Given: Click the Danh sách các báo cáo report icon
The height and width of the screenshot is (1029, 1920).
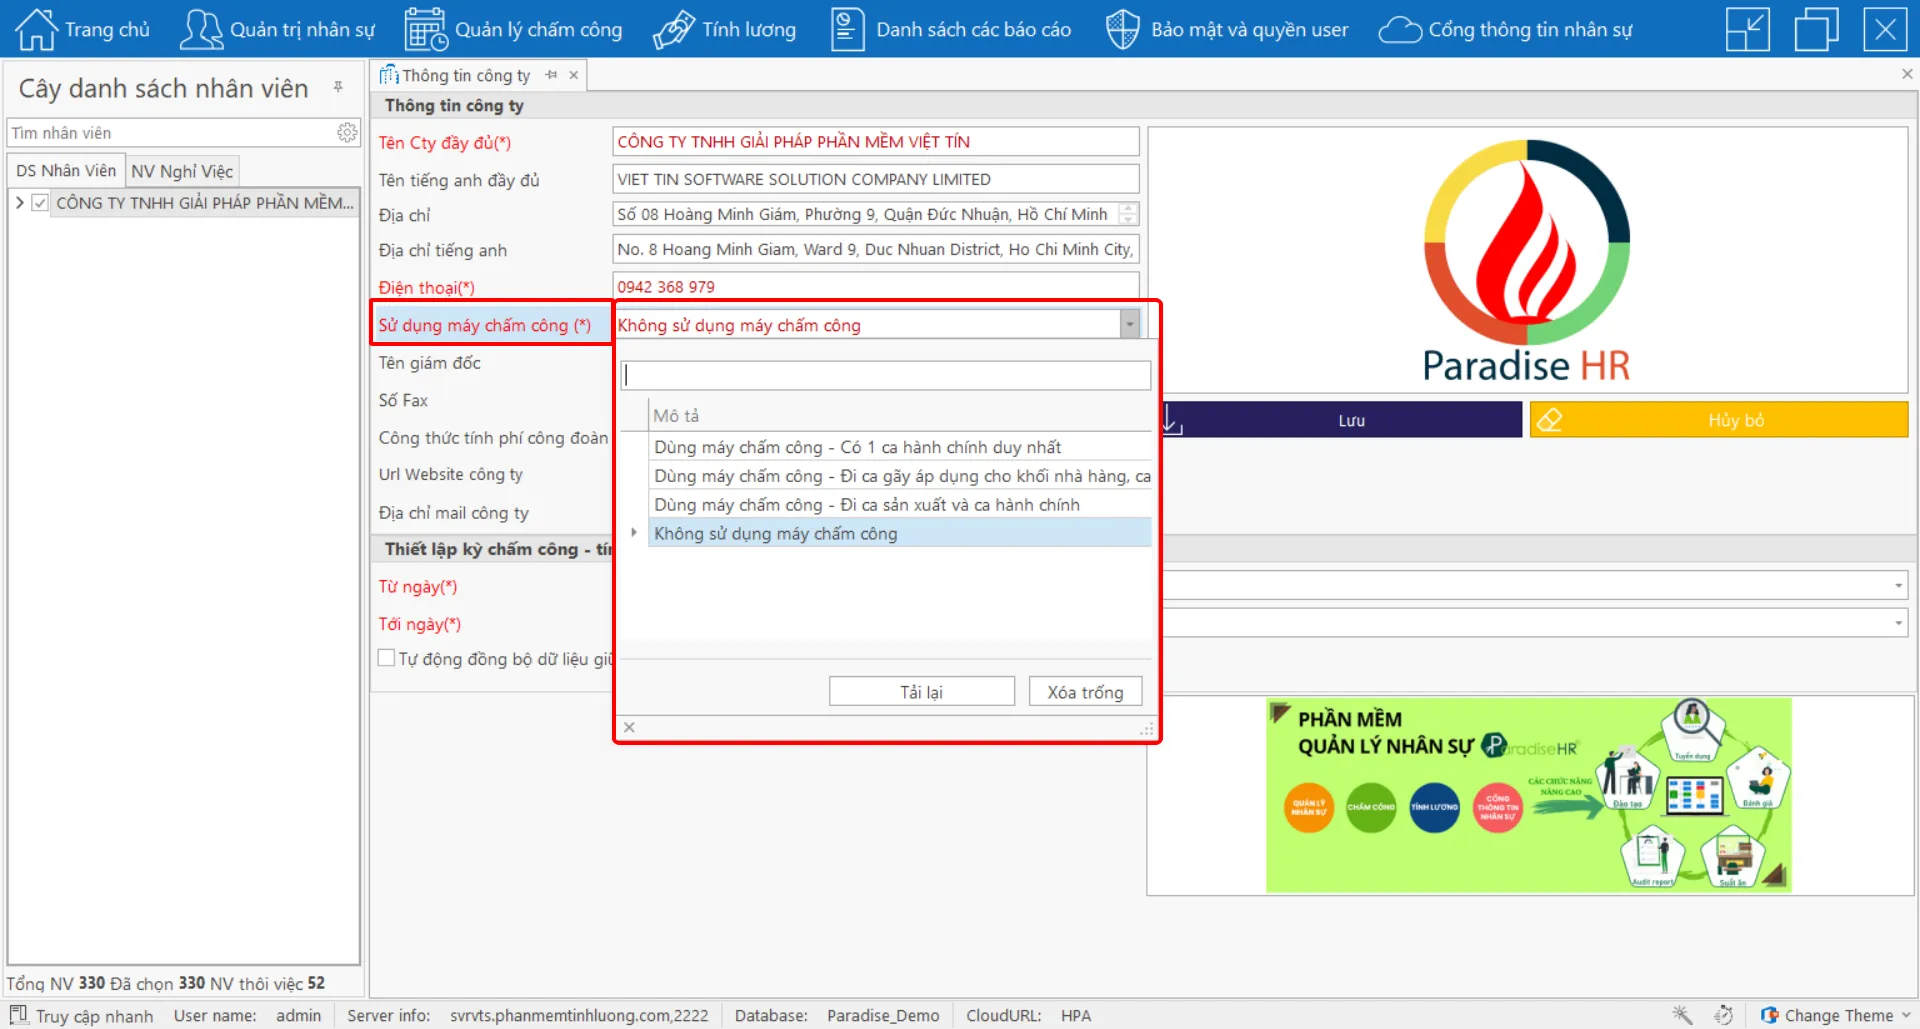Looking at the screenshot, I should click(x=847, y=29).
